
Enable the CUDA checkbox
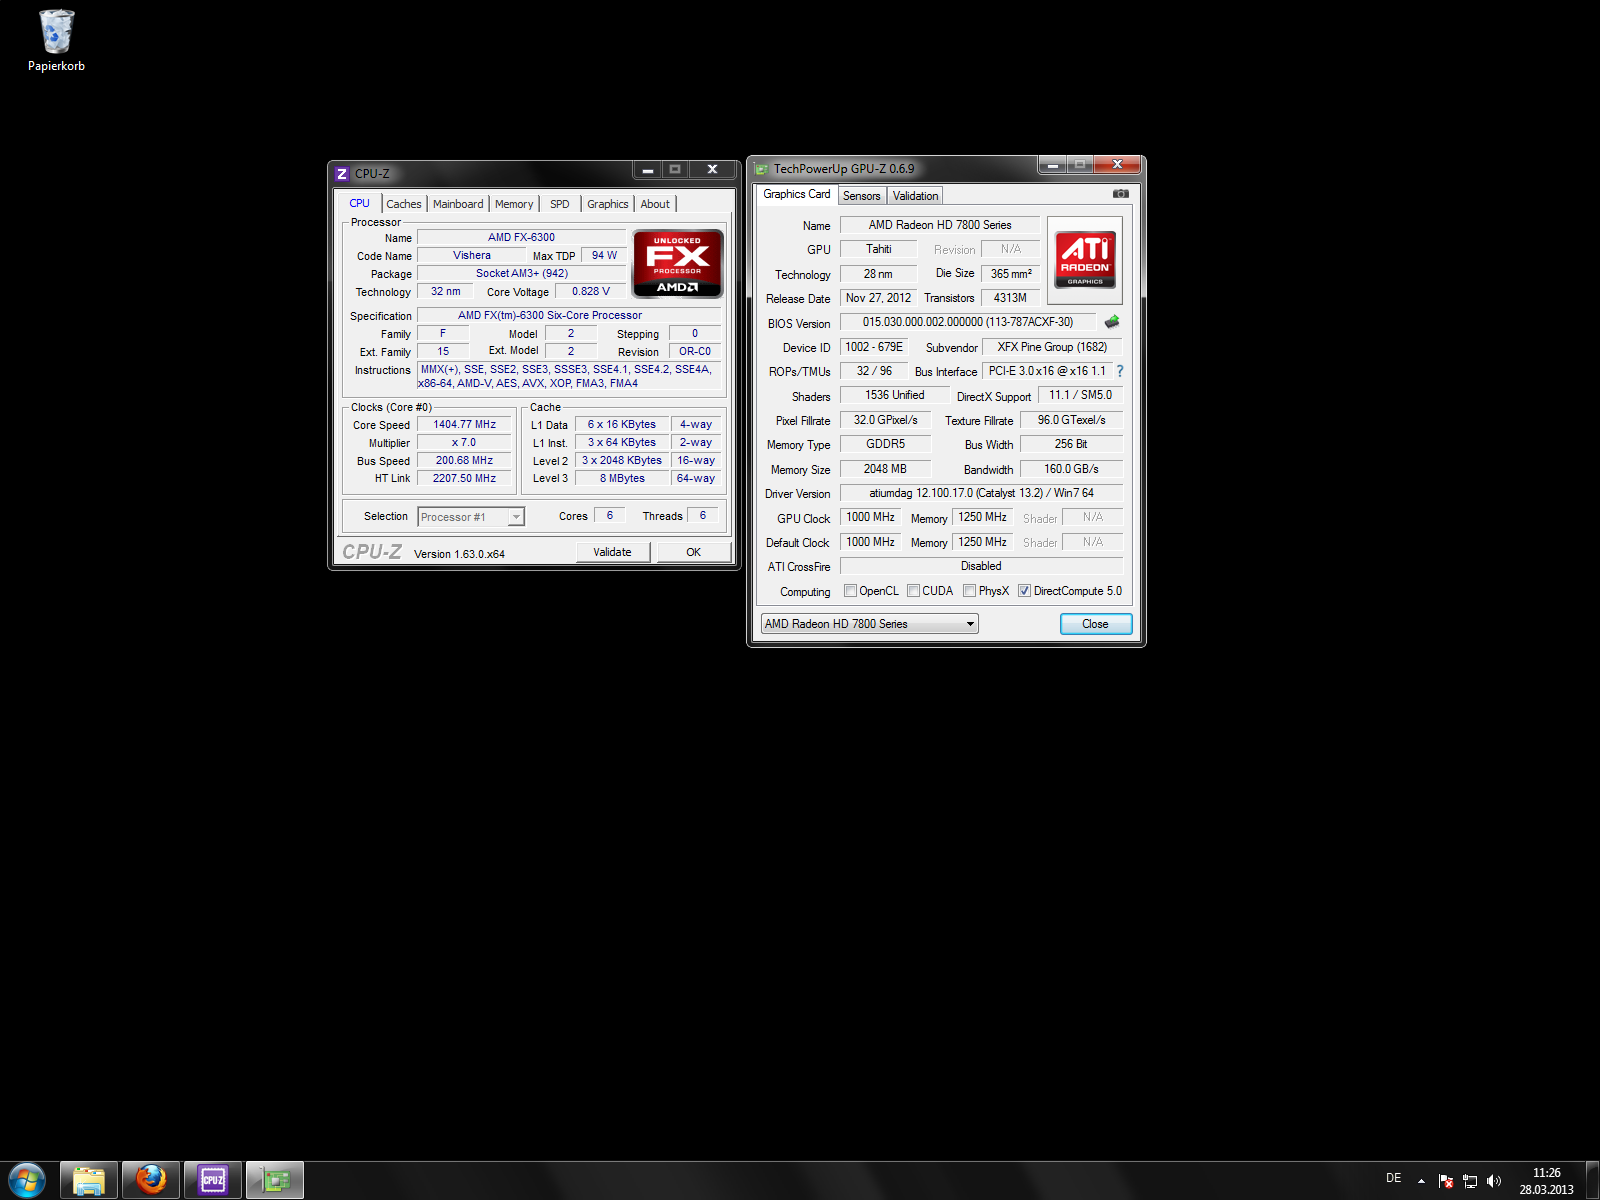pyautogui.click(x=913, y=591)
